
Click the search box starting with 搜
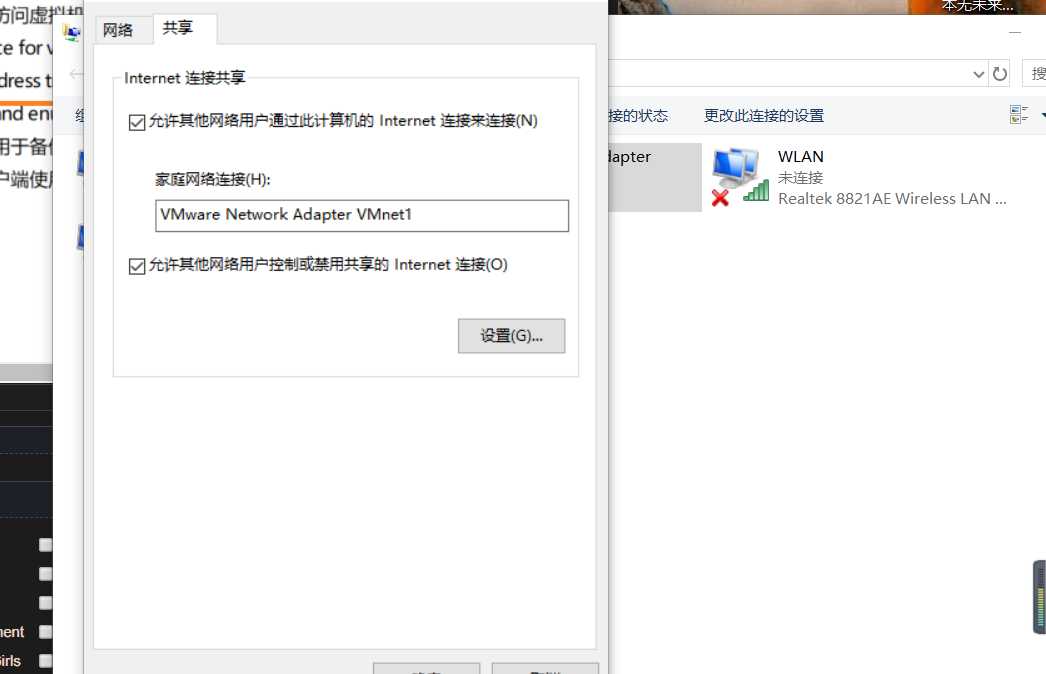click(x=1034, y=73)
